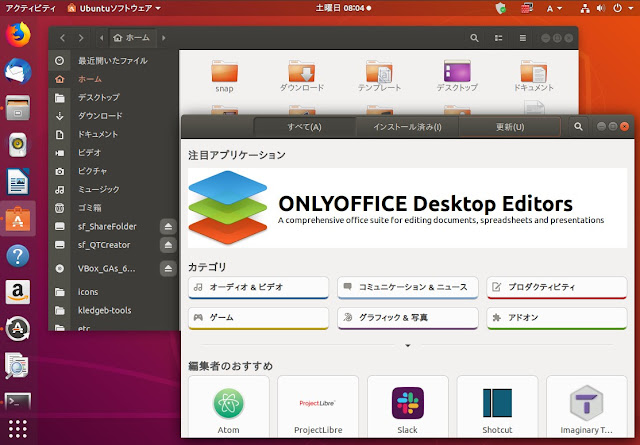Screen dimensions: 640x445
Task: Select ミュージック in Files sidebar
Action: tap(114, 189)
